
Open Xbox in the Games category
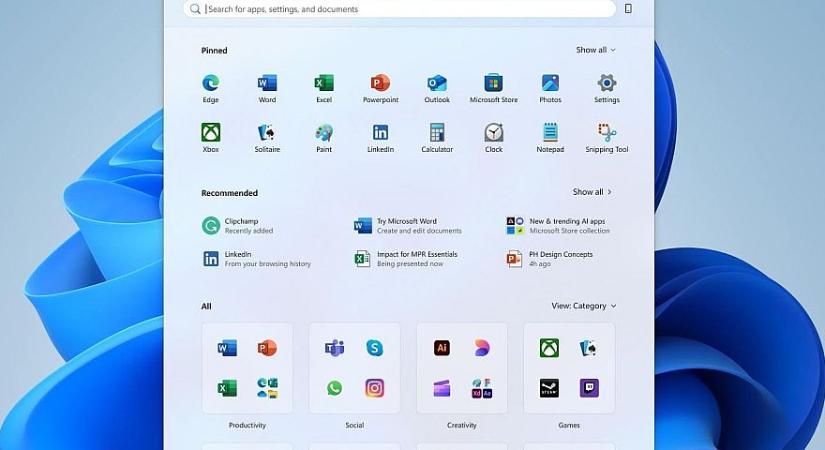tap(549, 348)
